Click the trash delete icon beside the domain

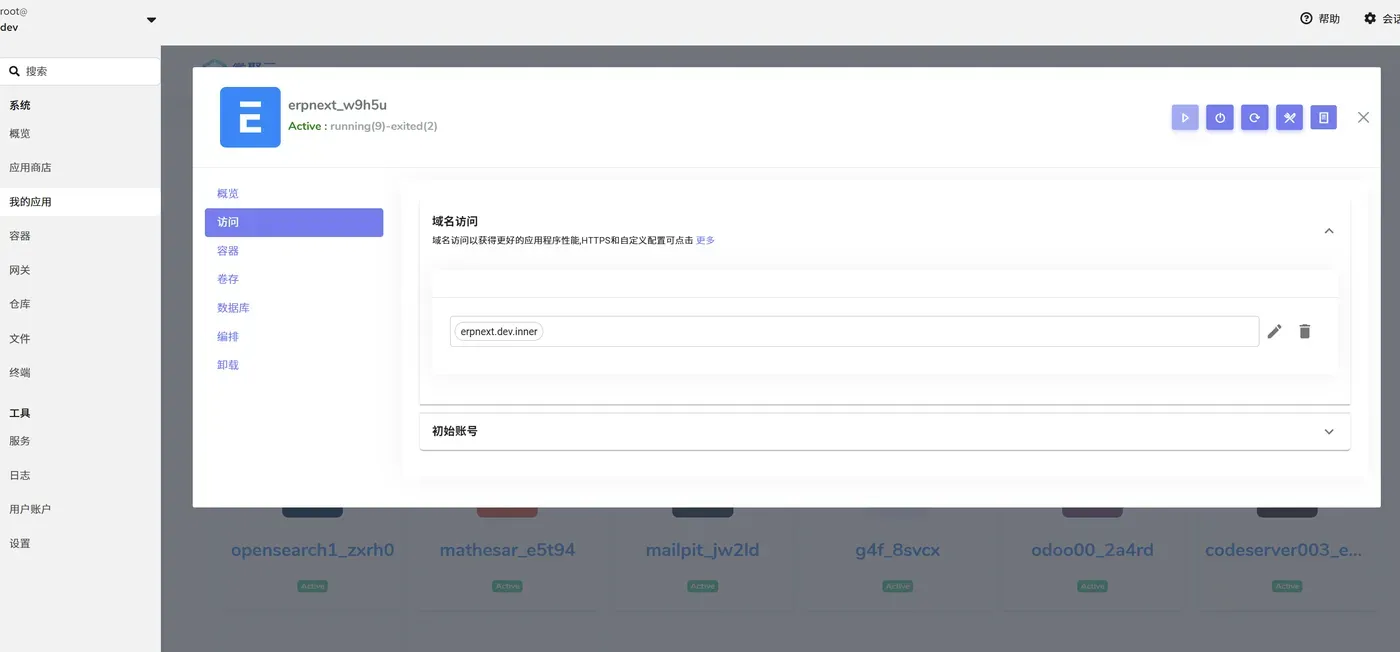1304,331
